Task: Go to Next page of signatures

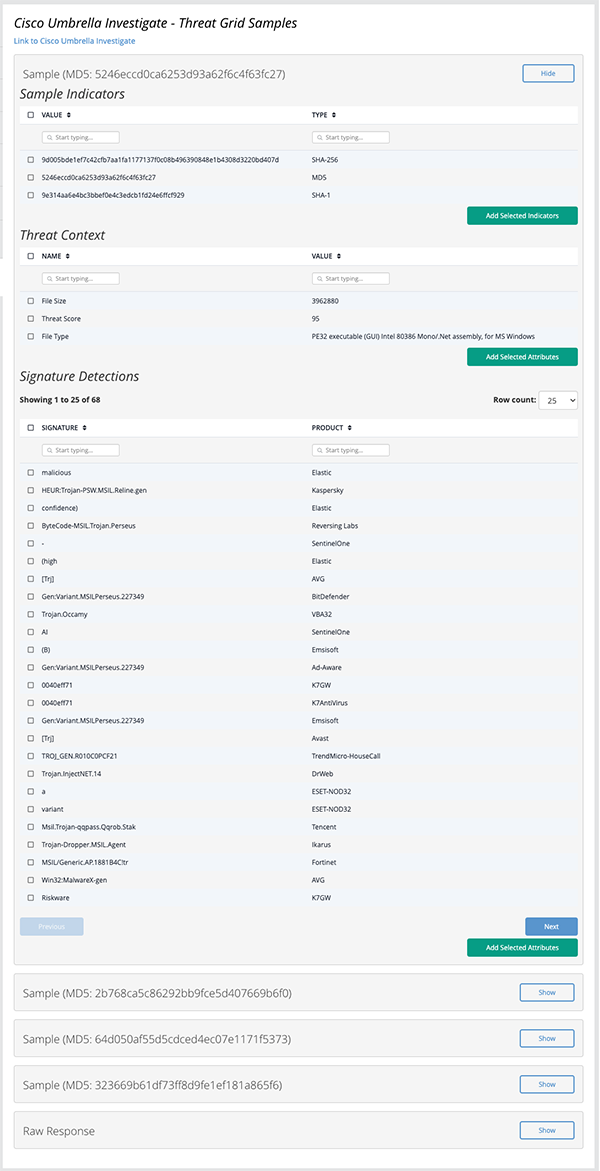Action: click(x=551, y=927)
